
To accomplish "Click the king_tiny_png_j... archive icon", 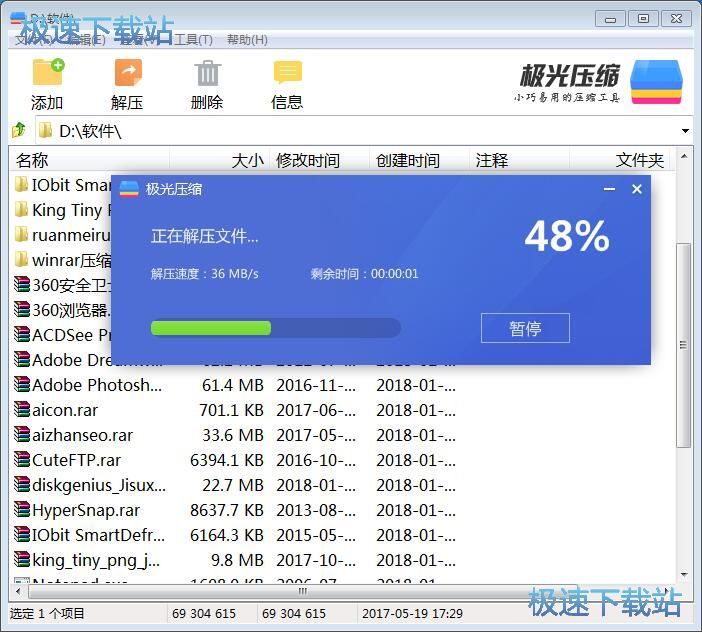I will [x=21, y=560].
